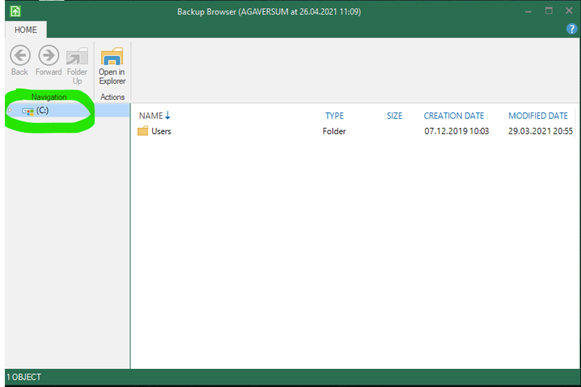The height and width of the screenshot is (387, 581).
Task: Maximize the Backup Browser window
Action: 549,11
